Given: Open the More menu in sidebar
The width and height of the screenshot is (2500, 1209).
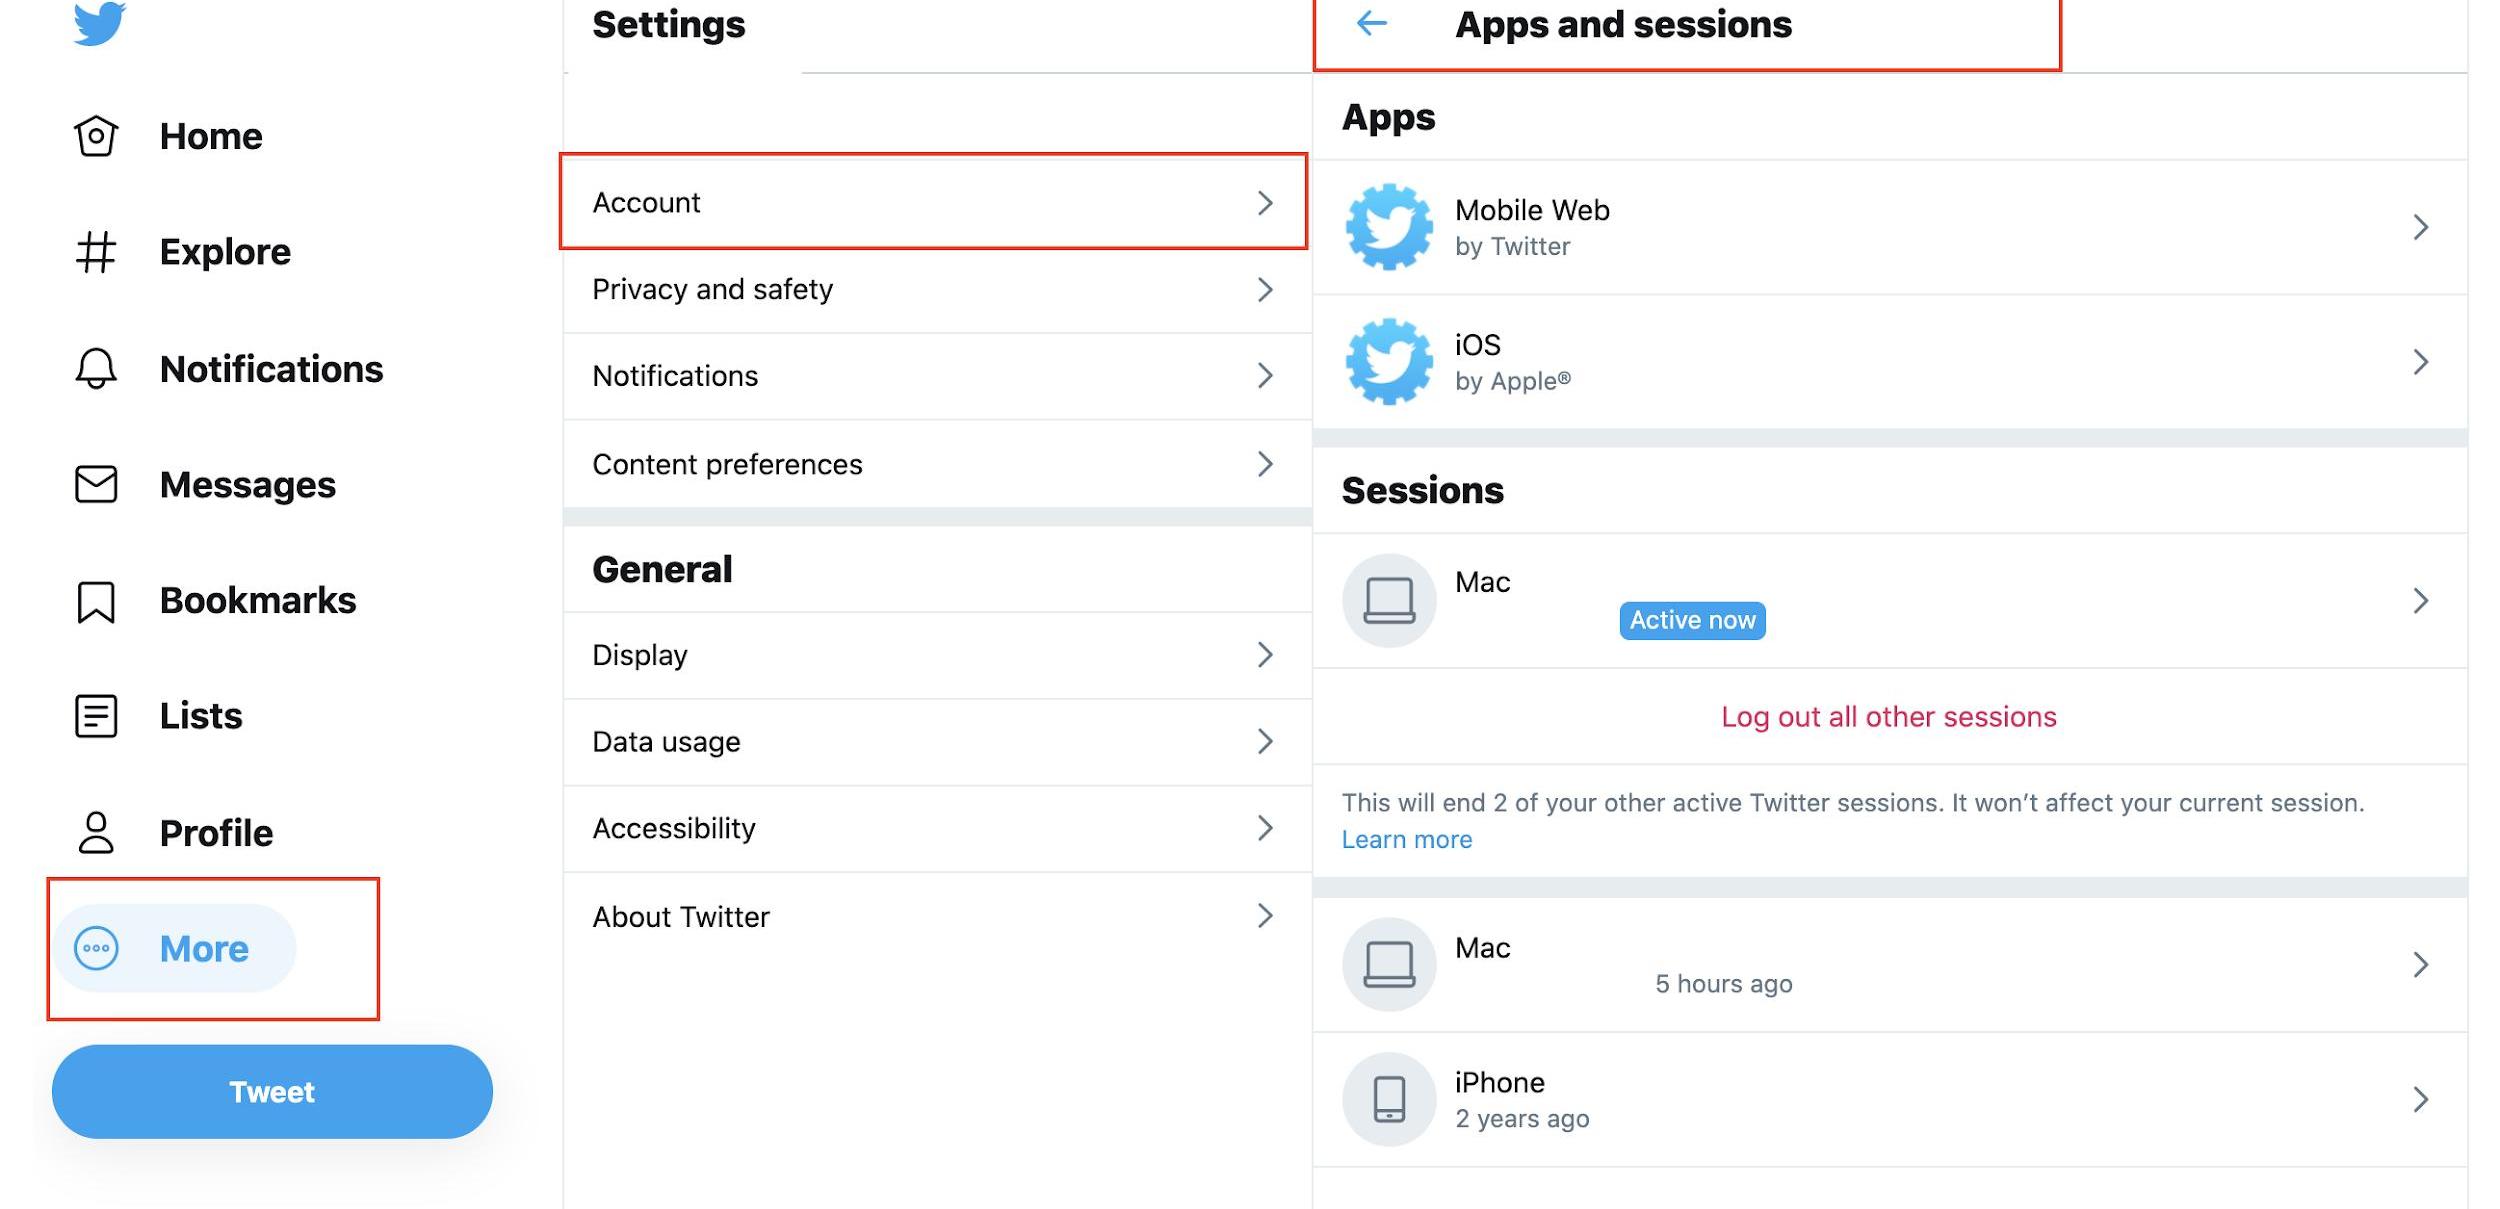Looking at the screenshot, I should pyautogui.click(x=175, y=948).
